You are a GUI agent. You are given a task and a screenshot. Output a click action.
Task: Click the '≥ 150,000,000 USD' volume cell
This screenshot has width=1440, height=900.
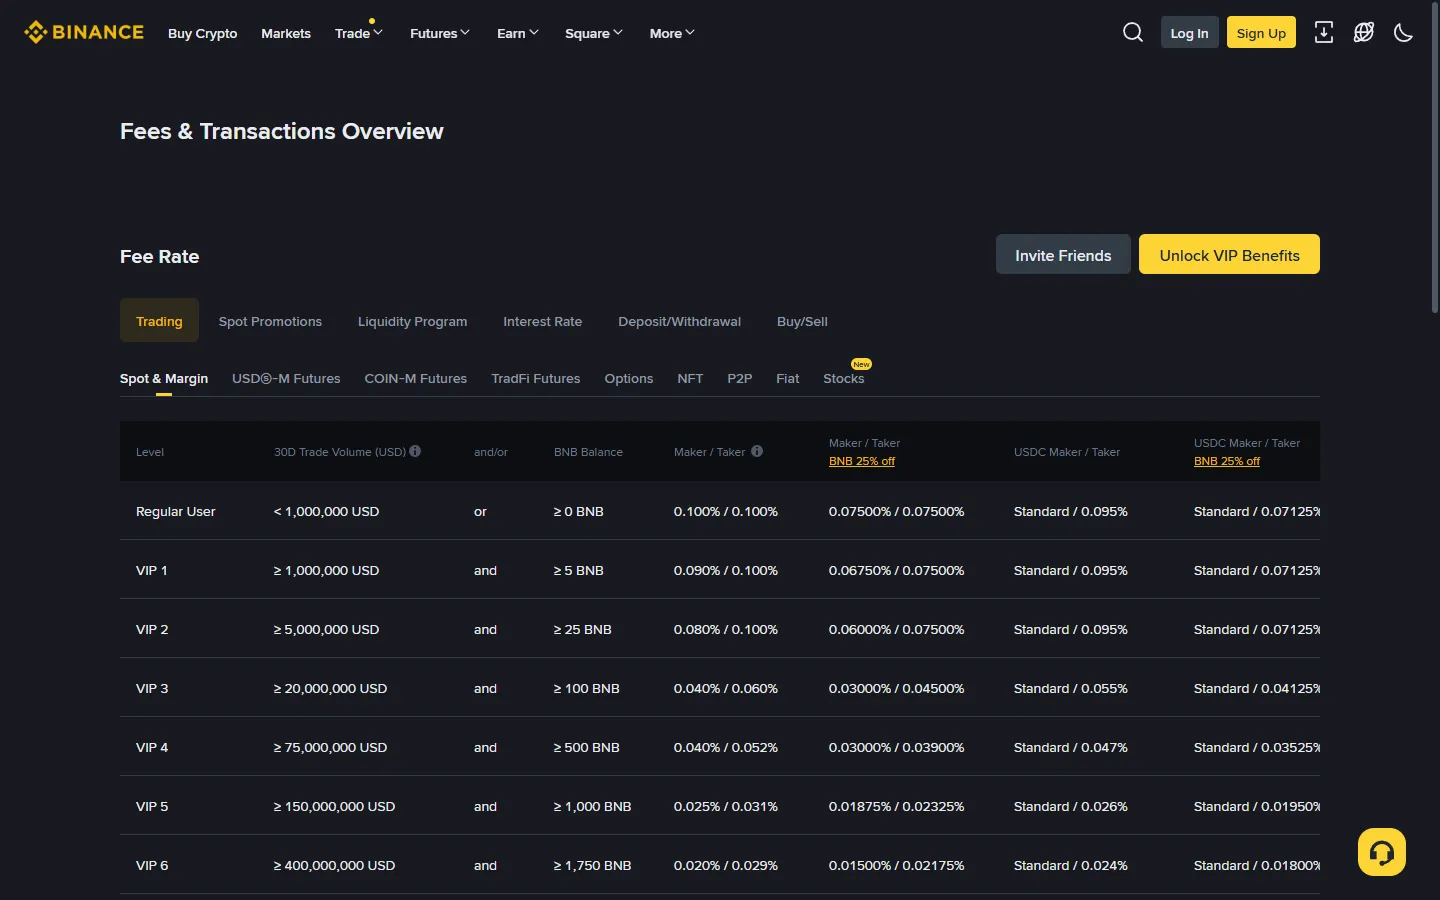point(335,806)
